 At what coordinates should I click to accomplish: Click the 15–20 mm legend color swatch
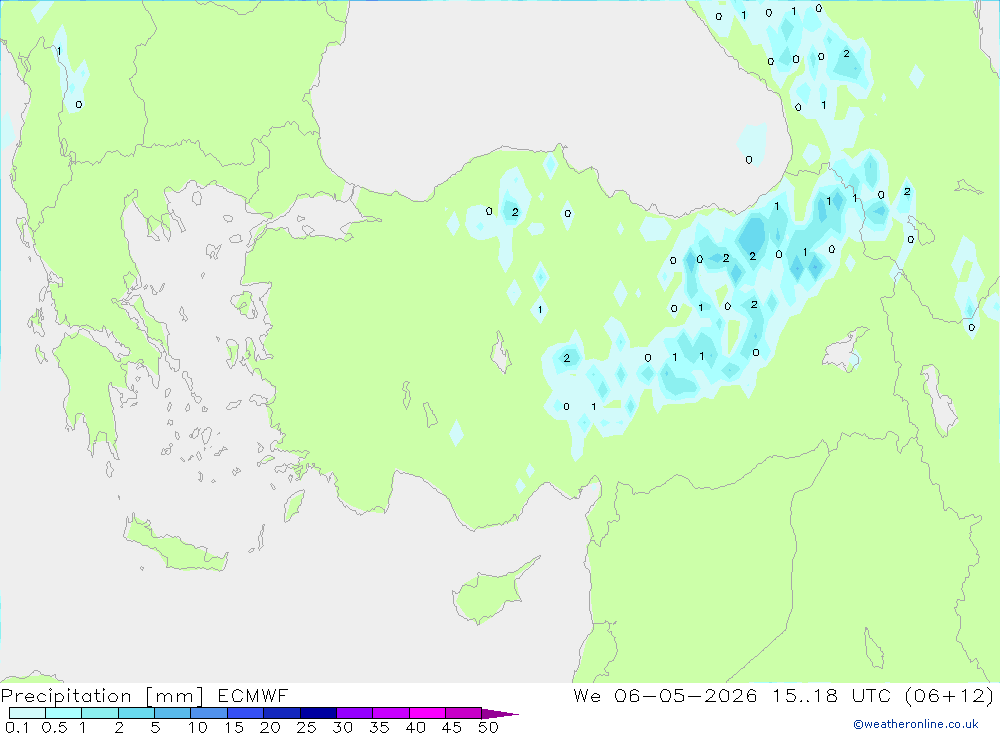(x=245, y=713)
